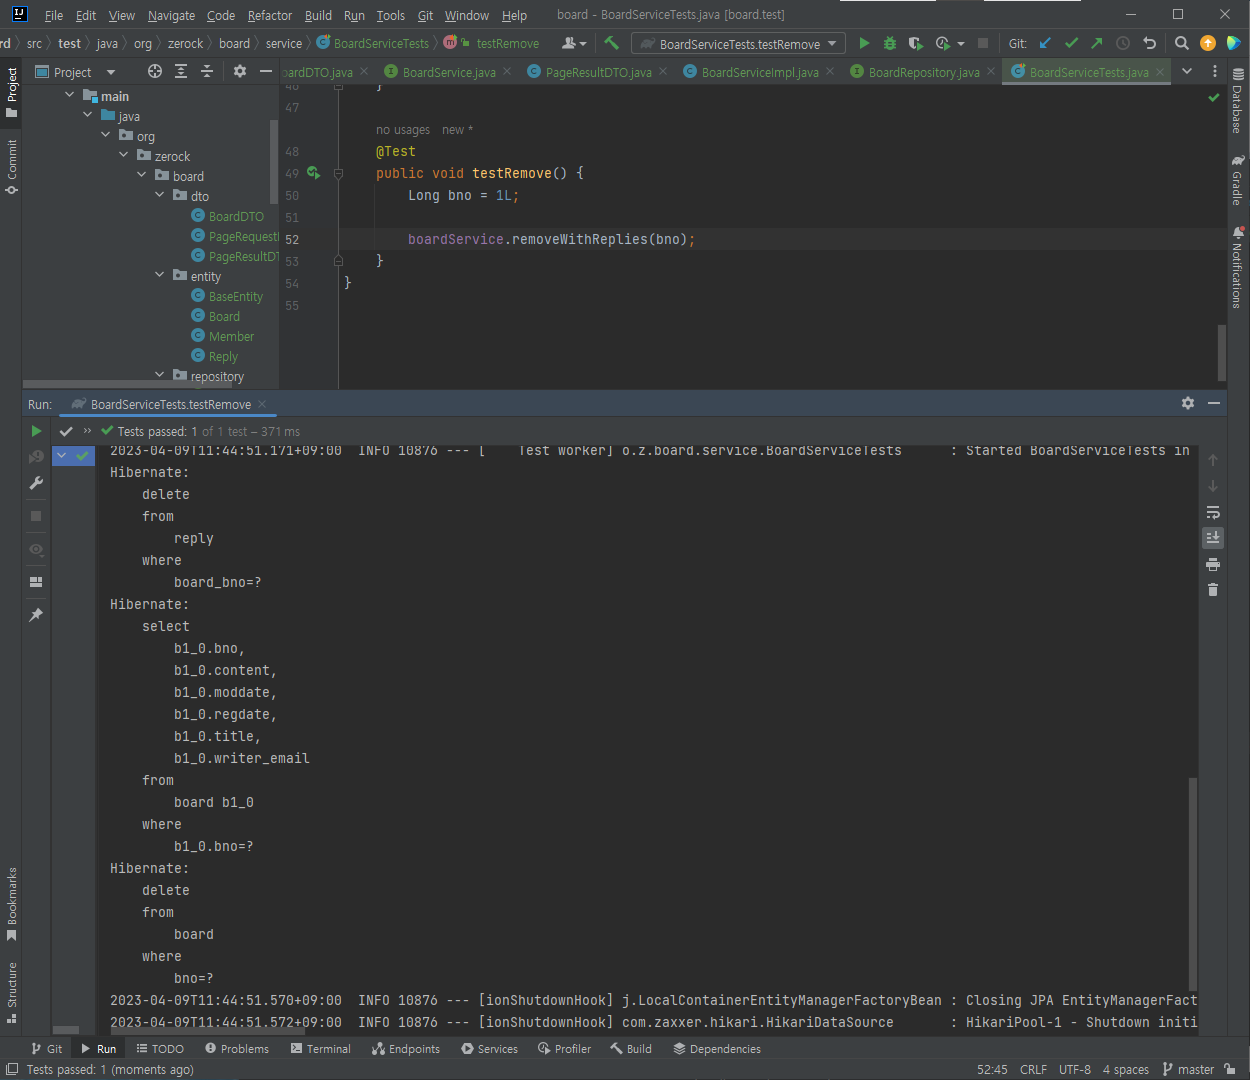
Task: Update project via Git blue arrow
Action: coord(1046,43)
